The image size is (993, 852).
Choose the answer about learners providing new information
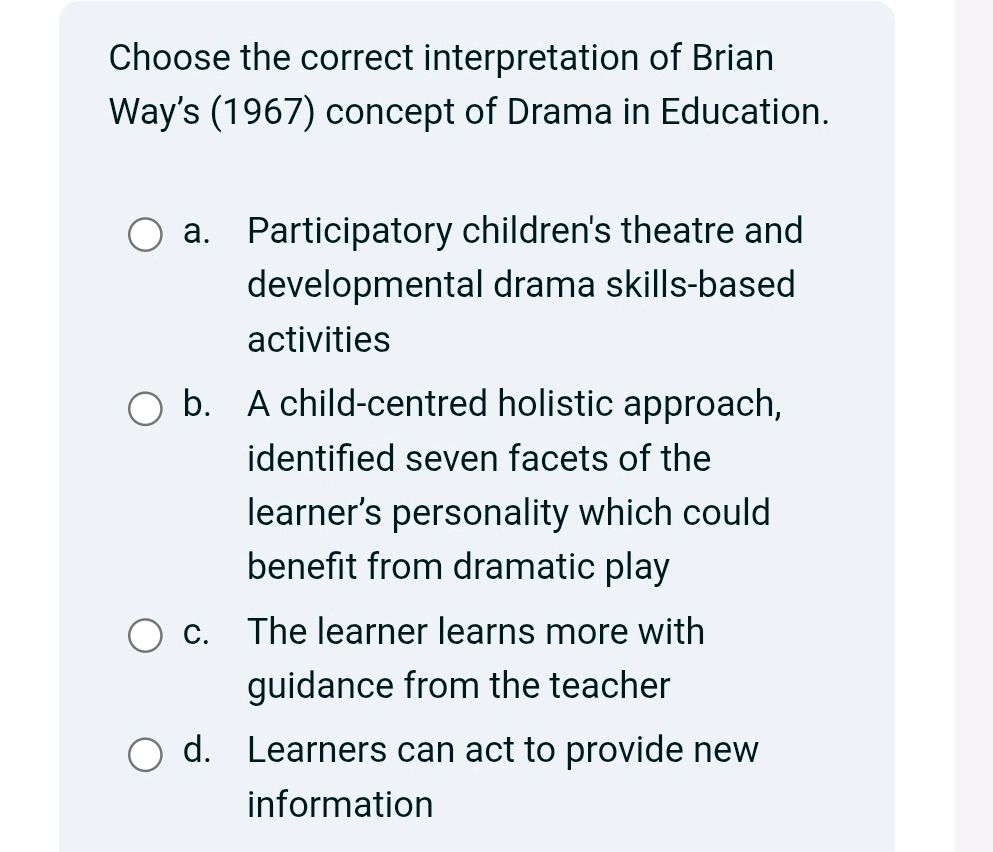[500, 776]
